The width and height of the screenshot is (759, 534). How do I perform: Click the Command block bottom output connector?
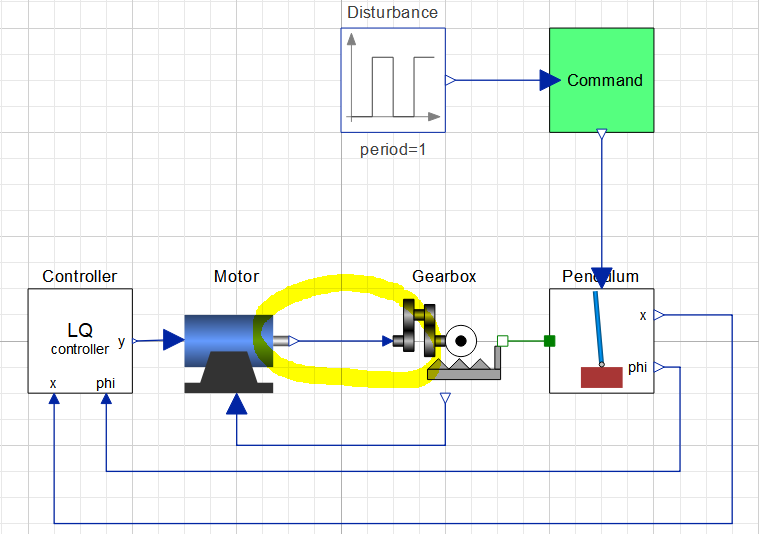pos(602,134)
